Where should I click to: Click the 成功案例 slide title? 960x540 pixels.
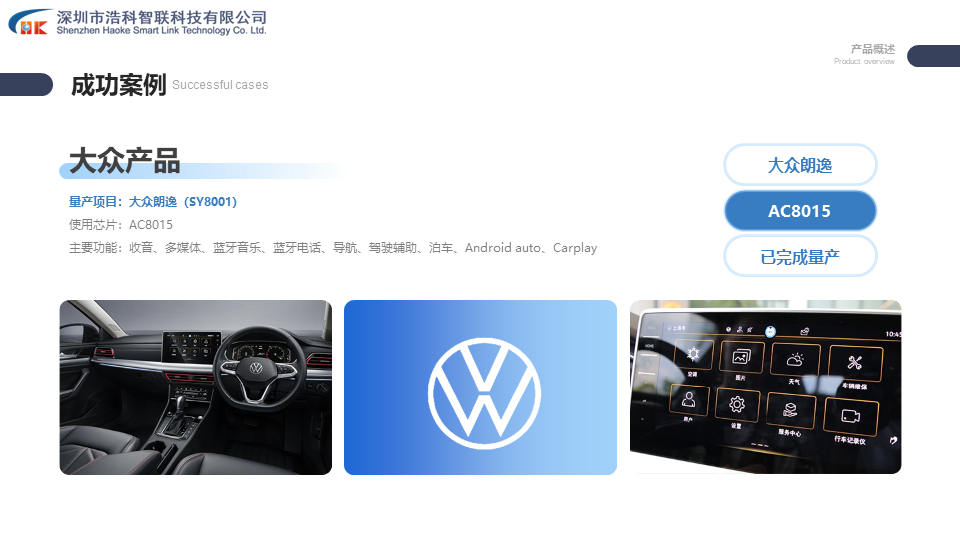[118, 86]
